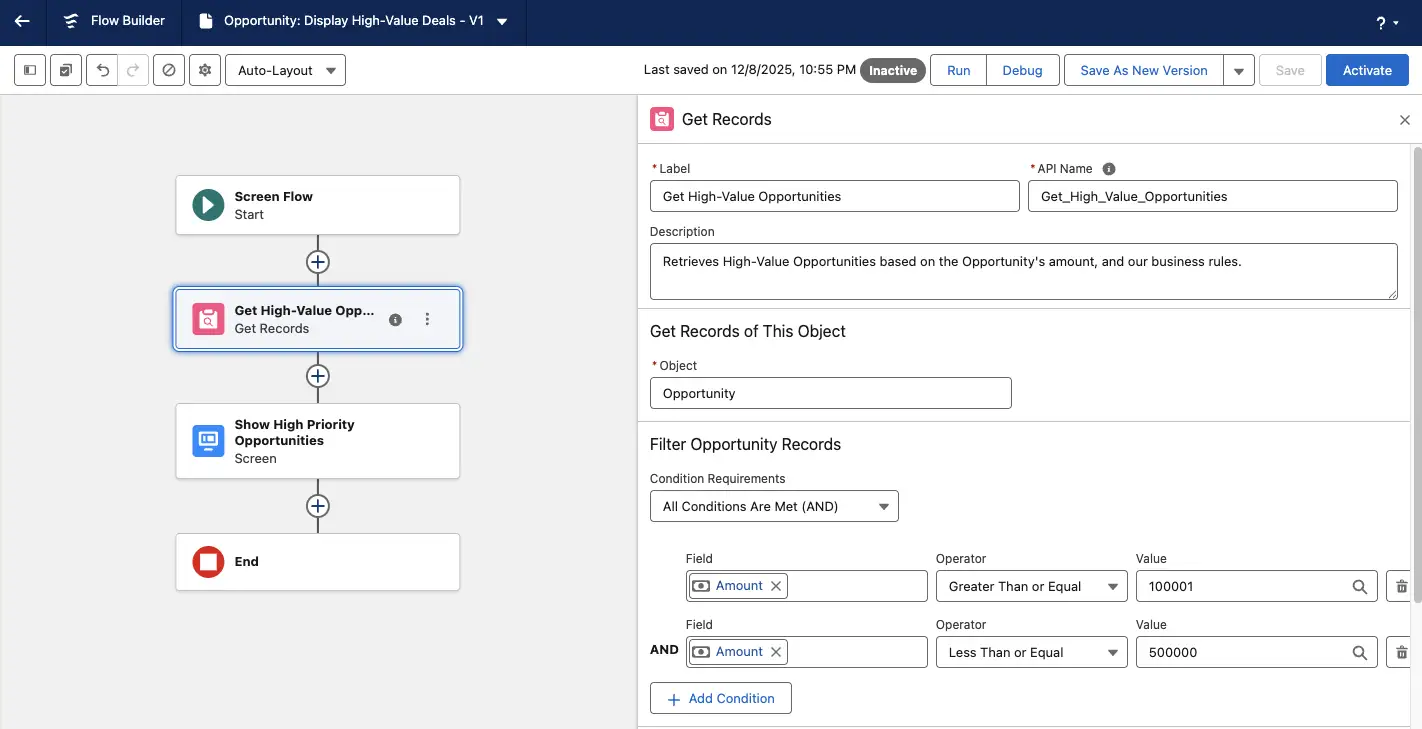
Task: Select Show High Priority Opportunities node
Action: 318,441
